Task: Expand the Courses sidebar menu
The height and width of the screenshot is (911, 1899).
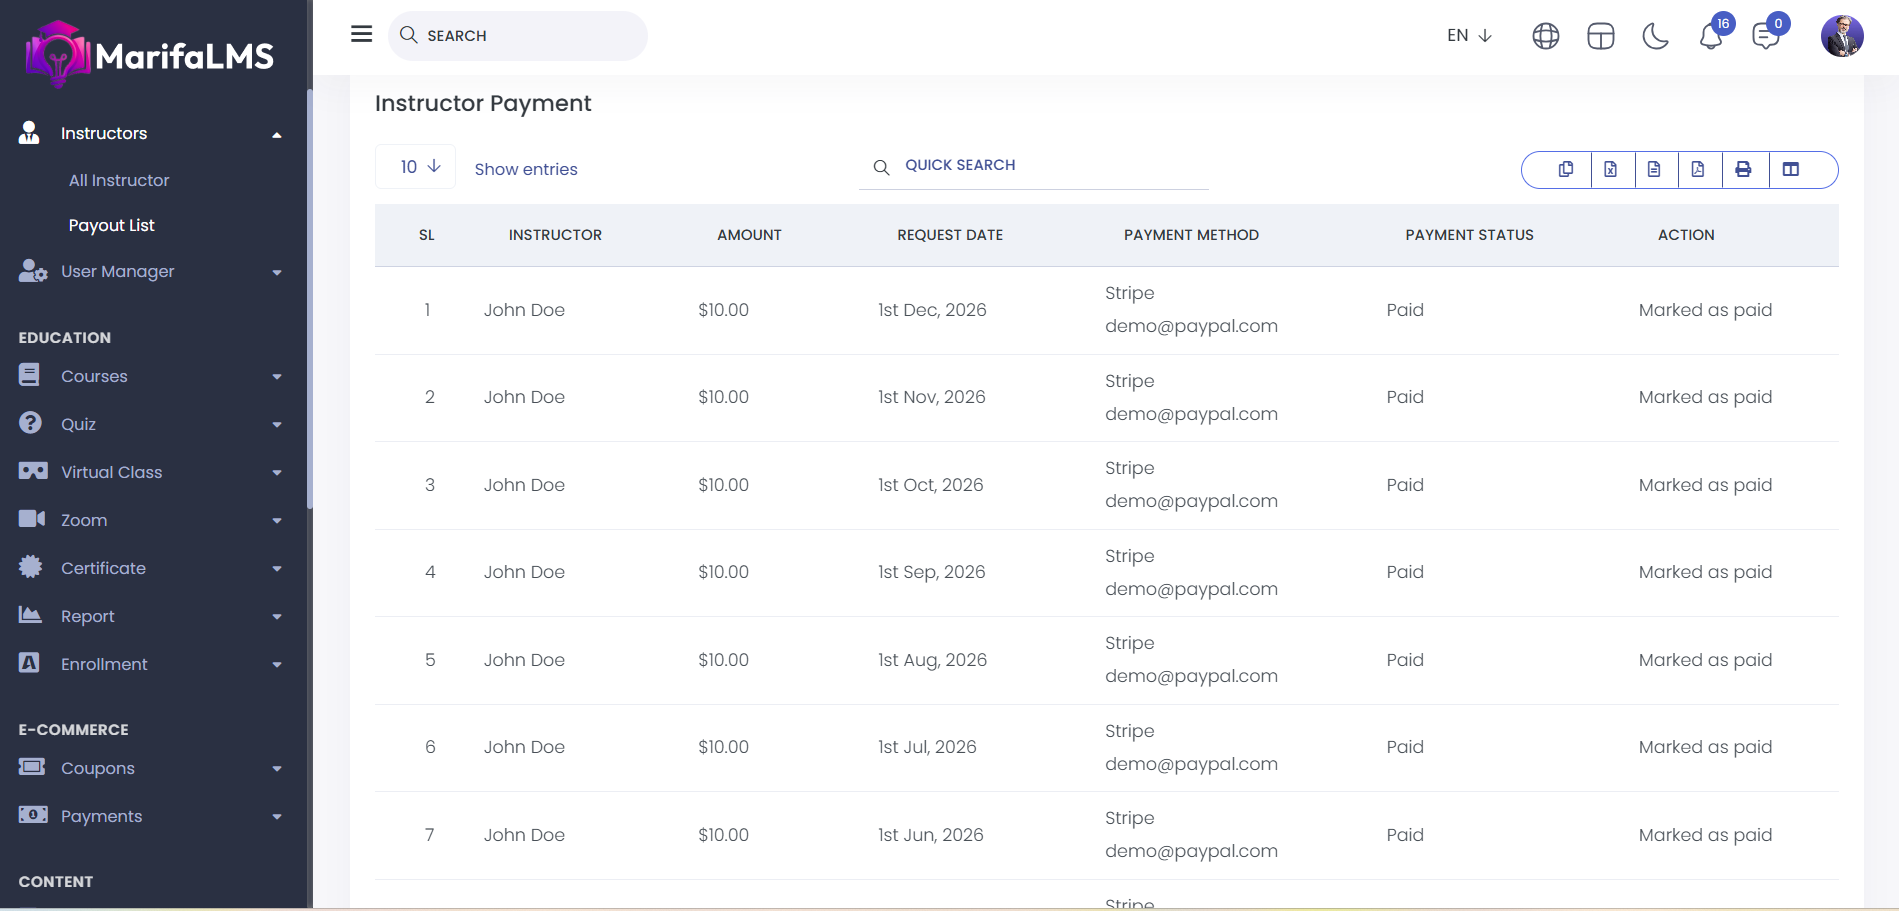Action: point(150,376)
